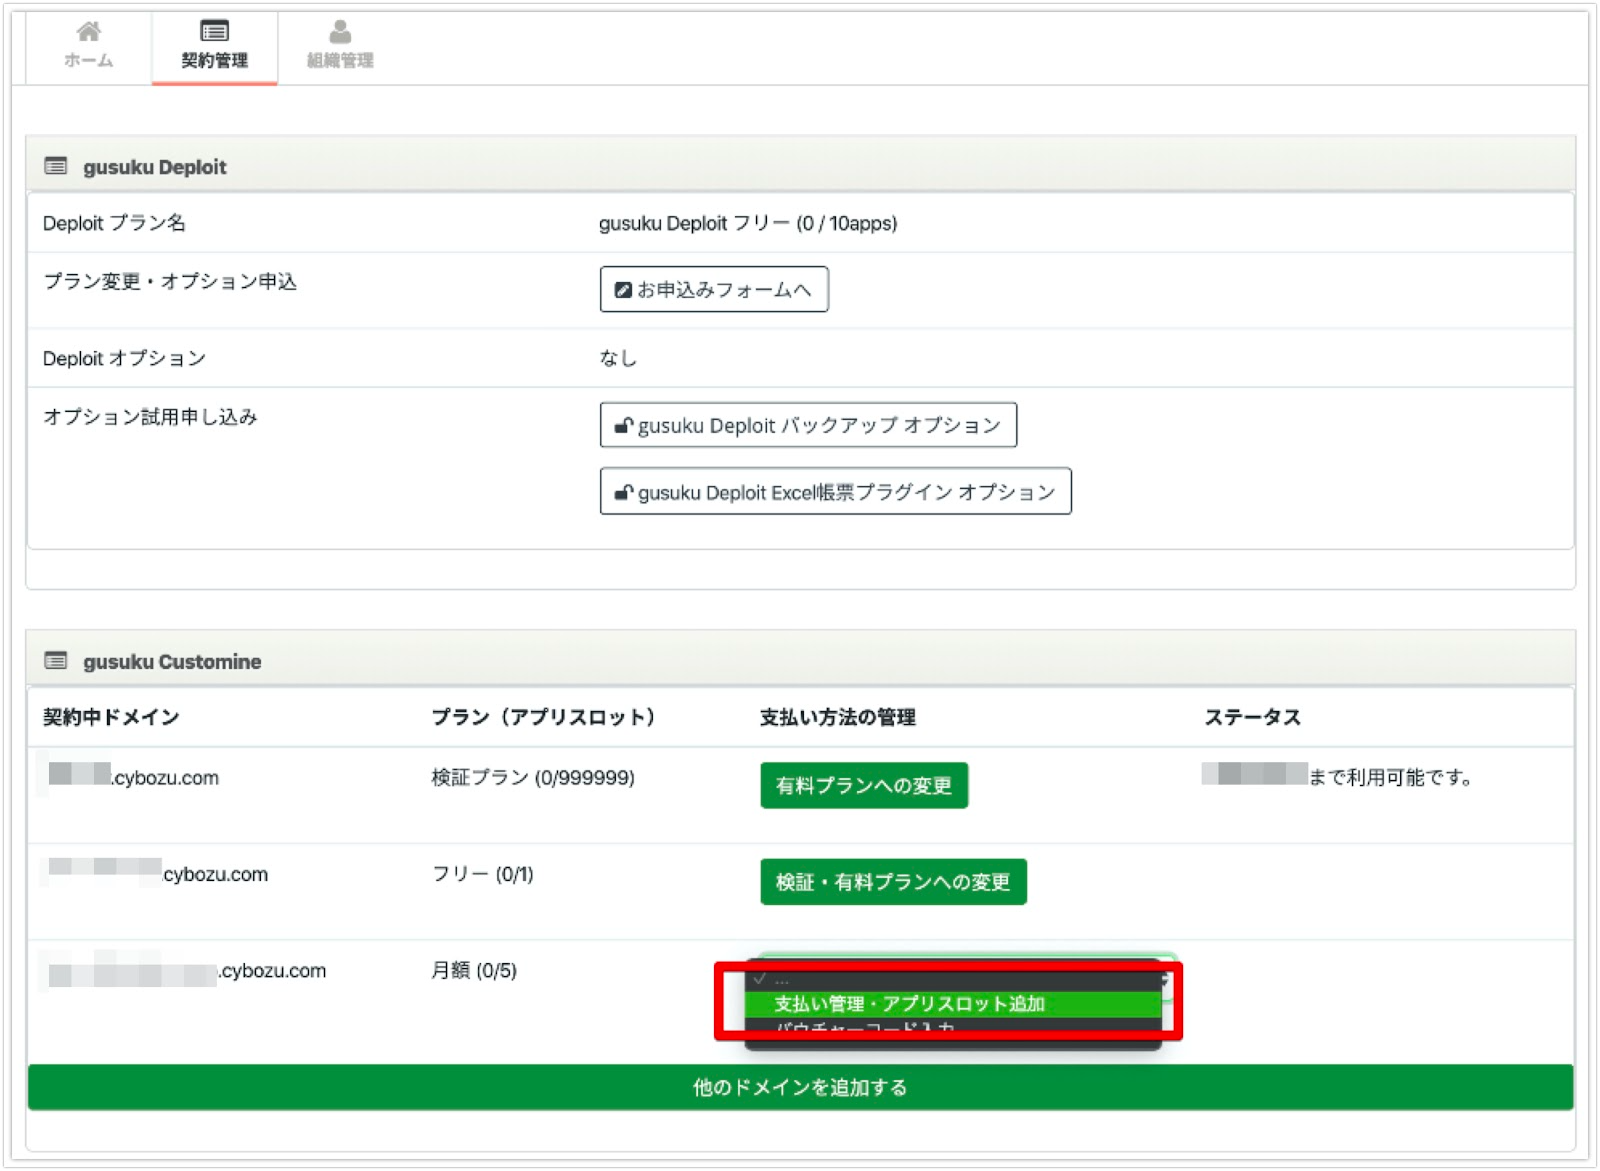Screen dimensions: 1600x1171
Task: Click the 検証・有料プランへの変更 button
Action: pyautogui.click(x=893, y=882)
